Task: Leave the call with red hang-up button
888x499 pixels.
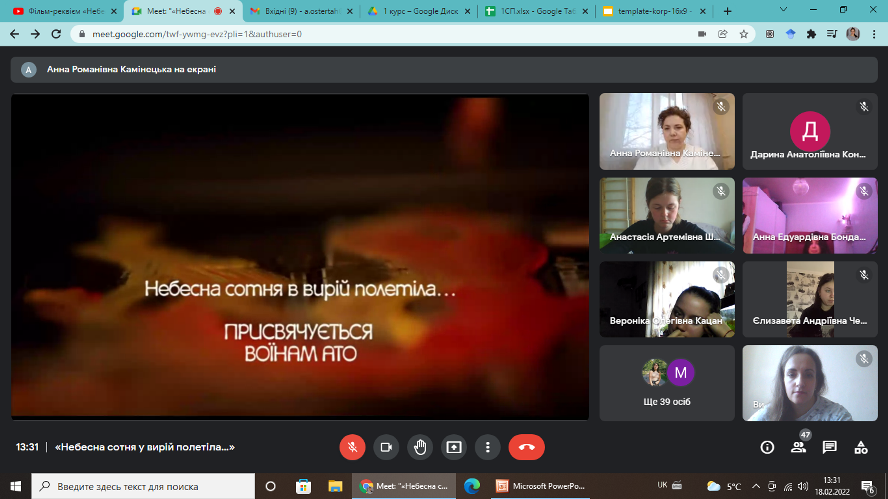Action: pyautogui.click(x=527, y=447)
